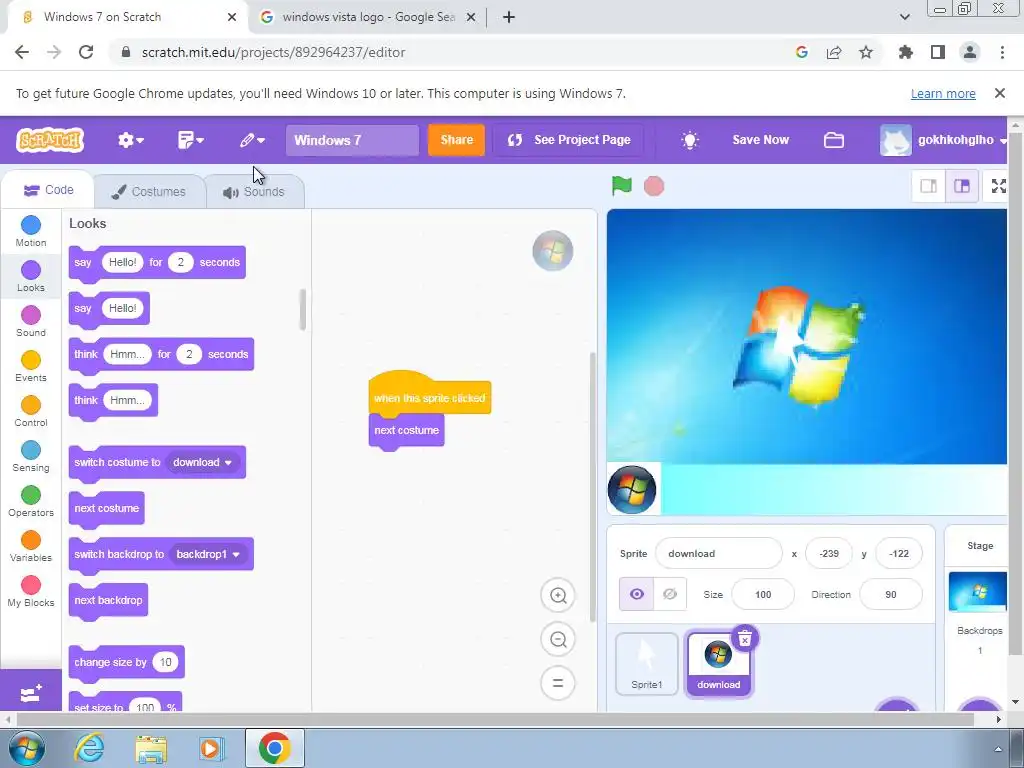Stop the project with the red stop icon
1024x768 pixels.
[x=654, y=186]
